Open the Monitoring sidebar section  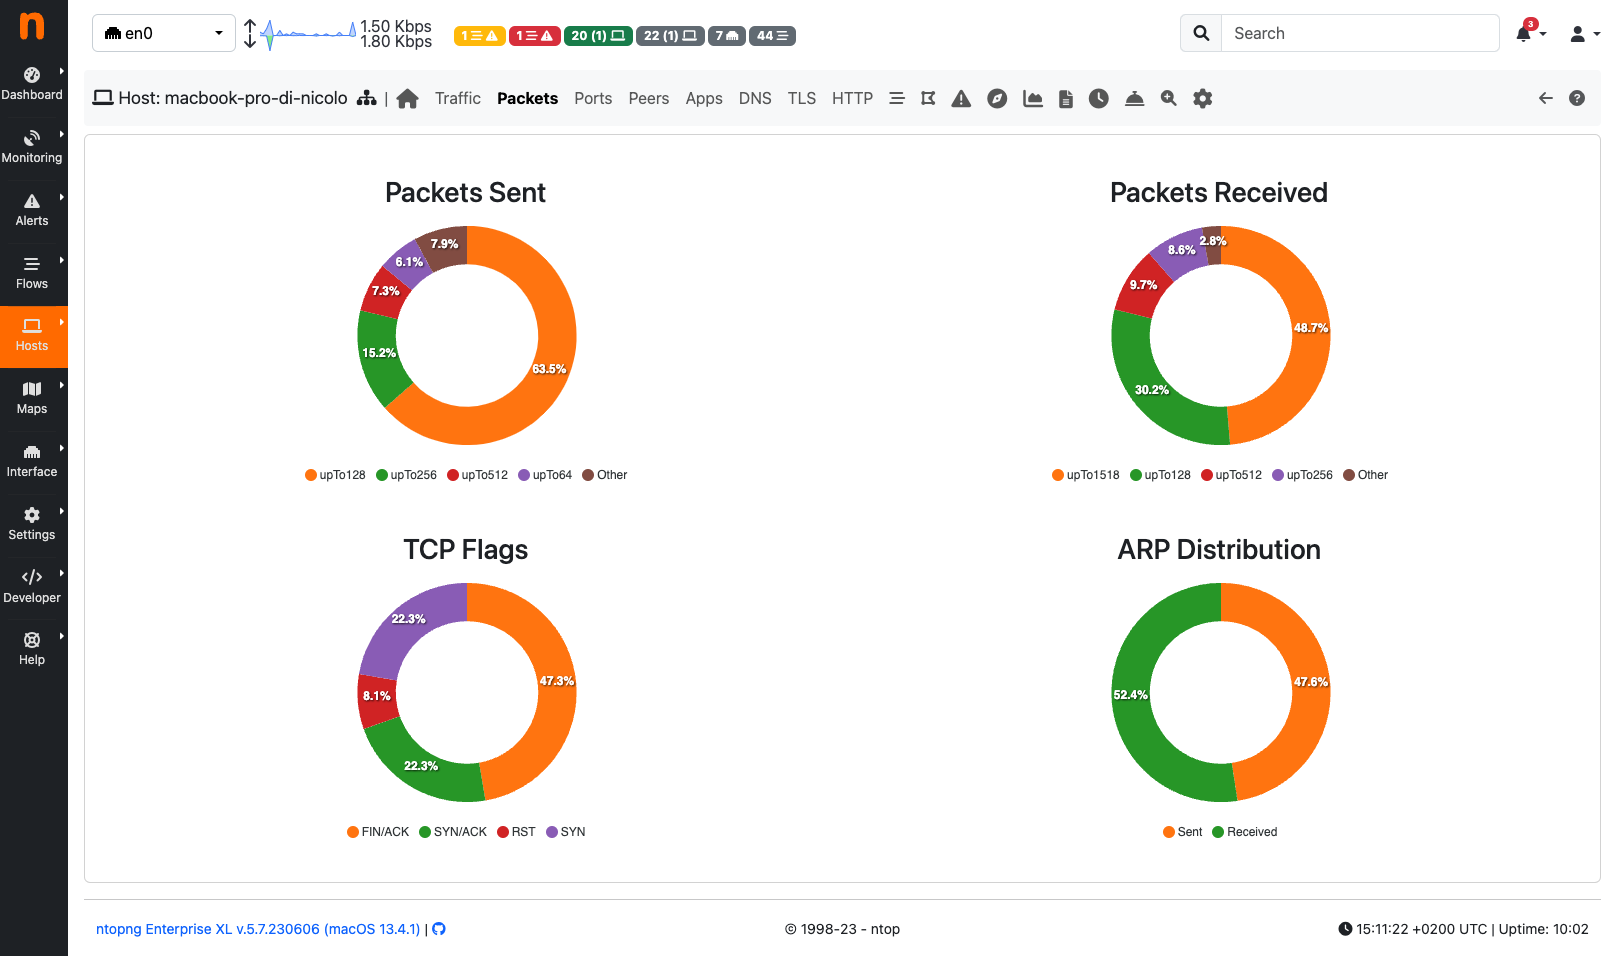[32, 147]
